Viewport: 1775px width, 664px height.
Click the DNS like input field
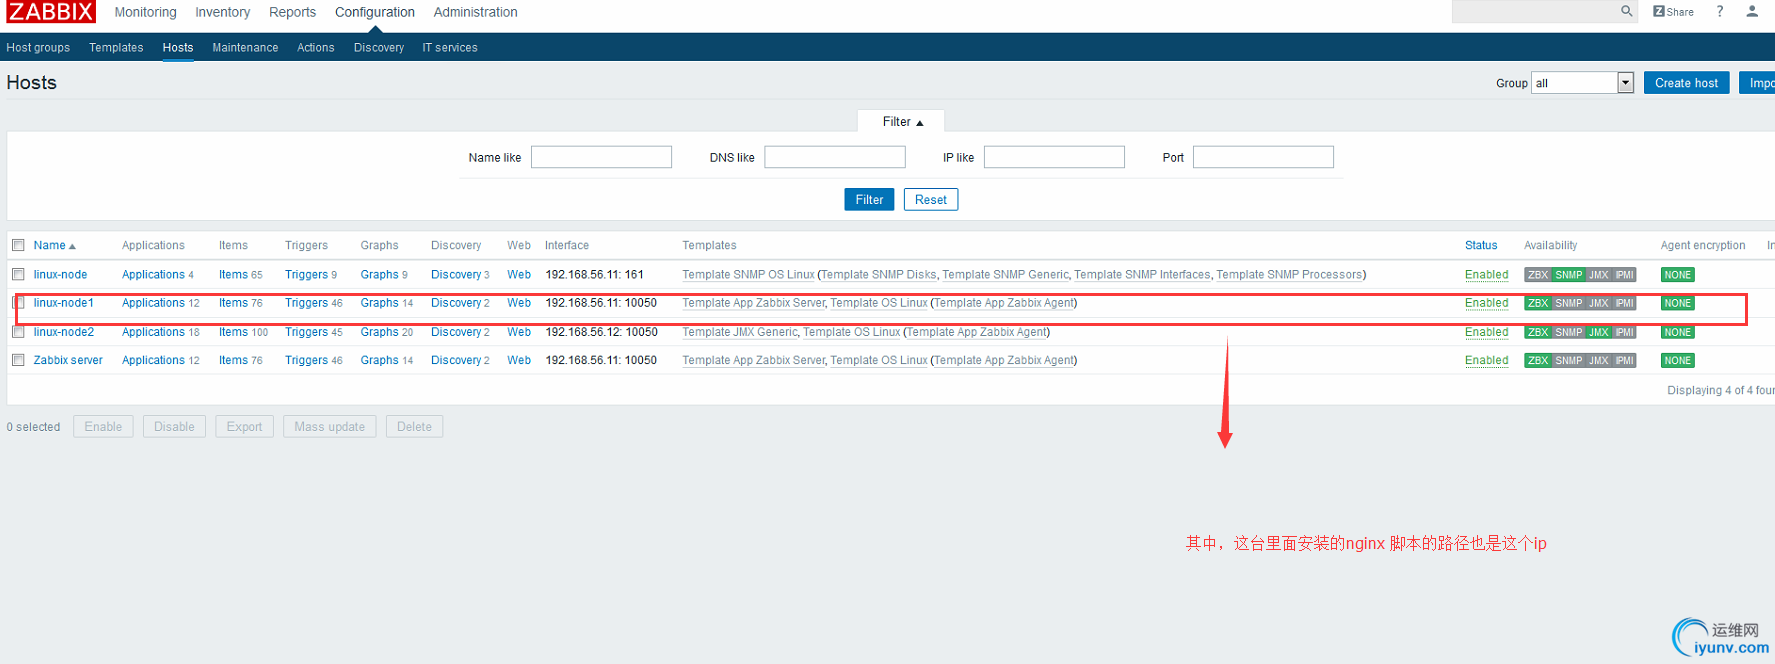click(835, 157)
